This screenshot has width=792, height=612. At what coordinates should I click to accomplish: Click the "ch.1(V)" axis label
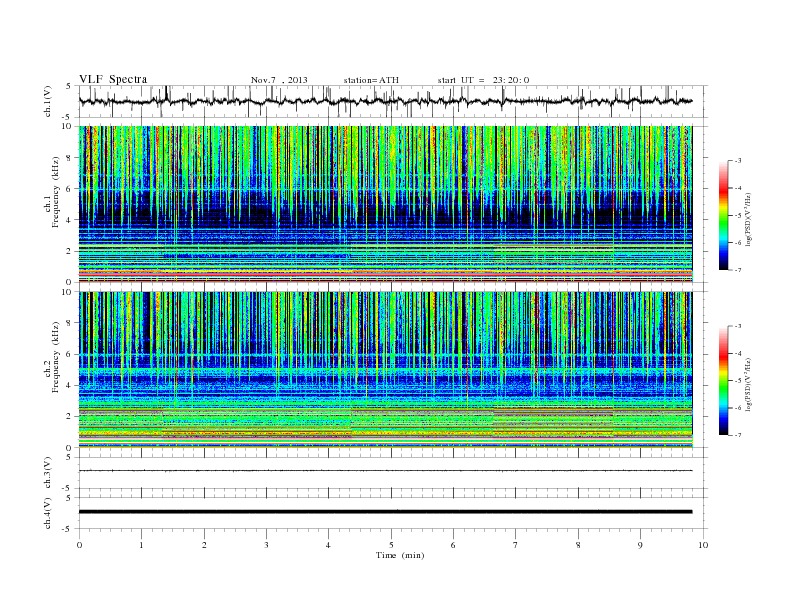coord(48,101)
